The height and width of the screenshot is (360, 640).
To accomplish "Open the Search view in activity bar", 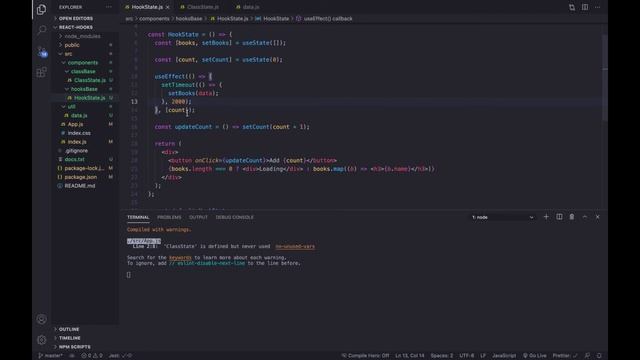I will click(41, 30).
